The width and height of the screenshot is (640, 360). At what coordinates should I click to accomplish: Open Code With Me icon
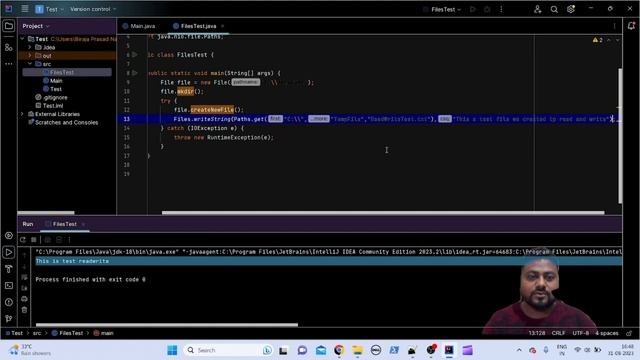pos(538,9)
